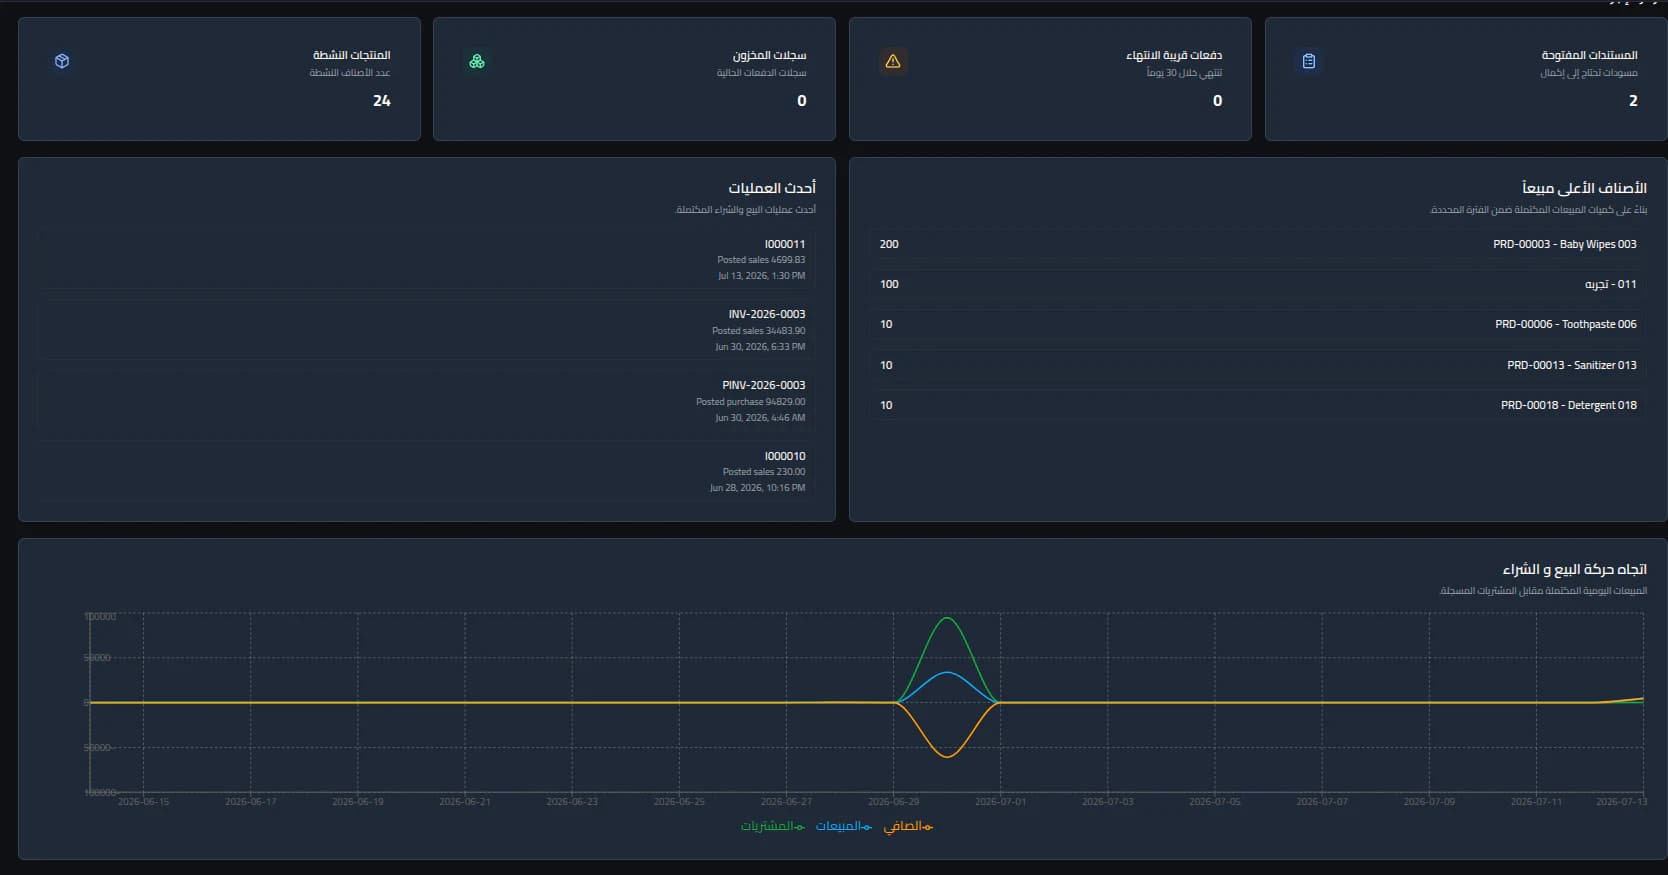Open the المستندات المفتوحة card showing 2
Screen dimensions: 1668x875
pyautogui.click(x=1466, y=79)
